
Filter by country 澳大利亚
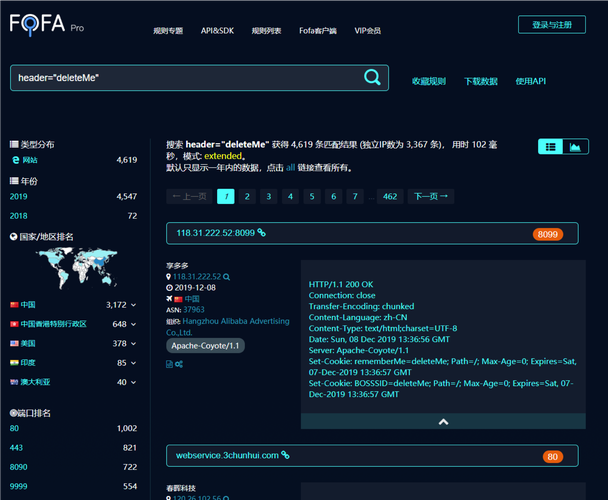pos(35,382)
